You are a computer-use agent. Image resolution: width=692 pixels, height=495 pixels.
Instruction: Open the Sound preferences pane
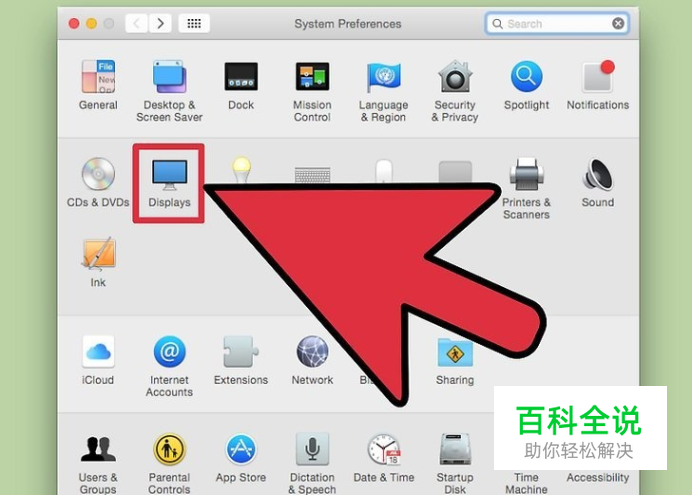pyautogui.click(x=598, y=182)
